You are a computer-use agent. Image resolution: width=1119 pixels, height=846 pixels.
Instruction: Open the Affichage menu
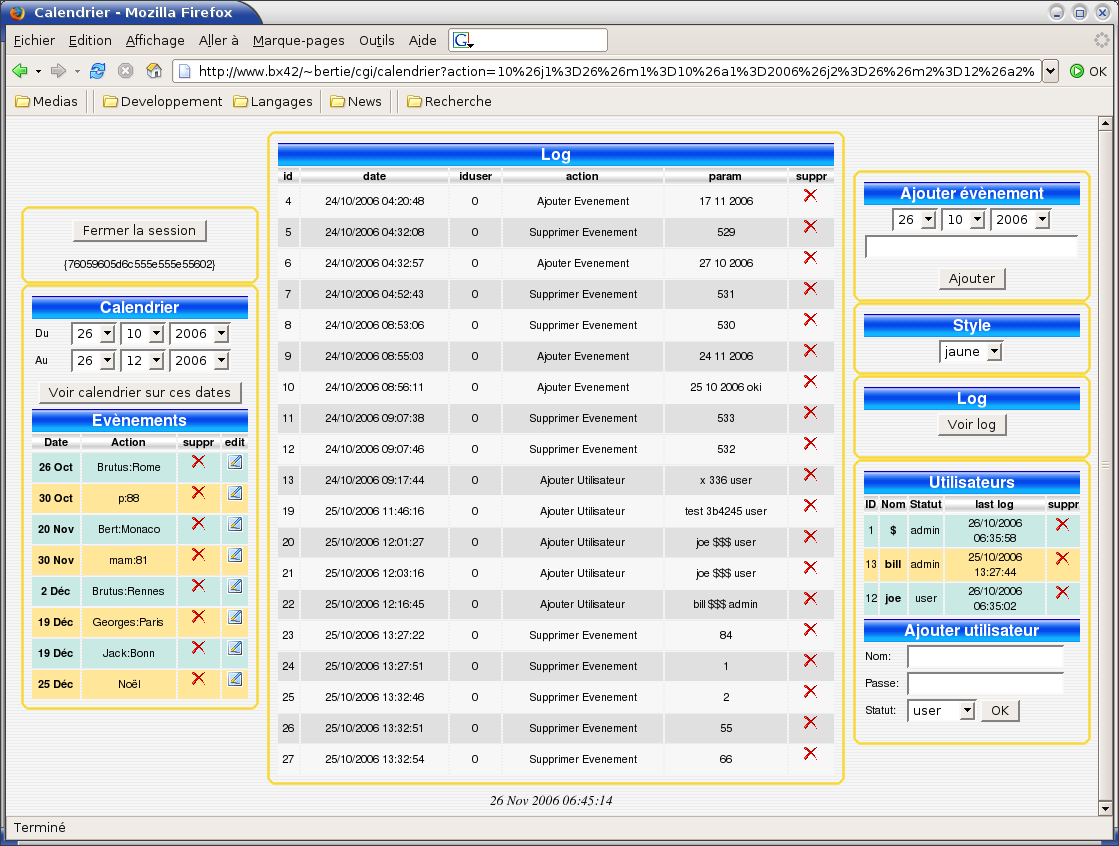pos(155,40)
